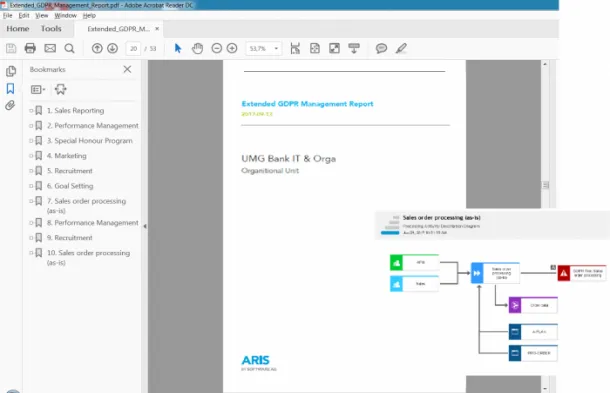The height and width of the screenshot is (393, 610).
Task: Toggle the Bookmarks panel icon
Action: click(x=10, y=88)
